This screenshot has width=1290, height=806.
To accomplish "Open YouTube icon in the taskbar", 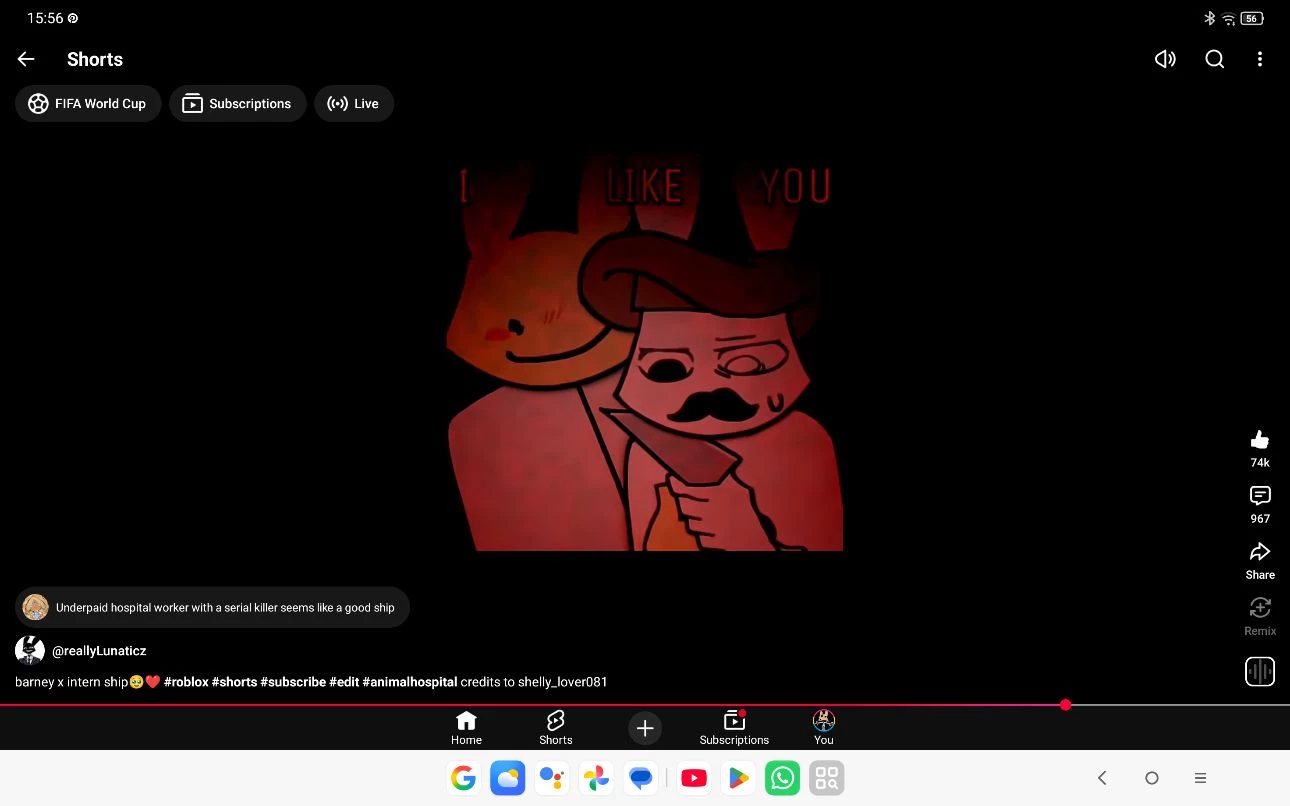I will [x=694, y=778].
